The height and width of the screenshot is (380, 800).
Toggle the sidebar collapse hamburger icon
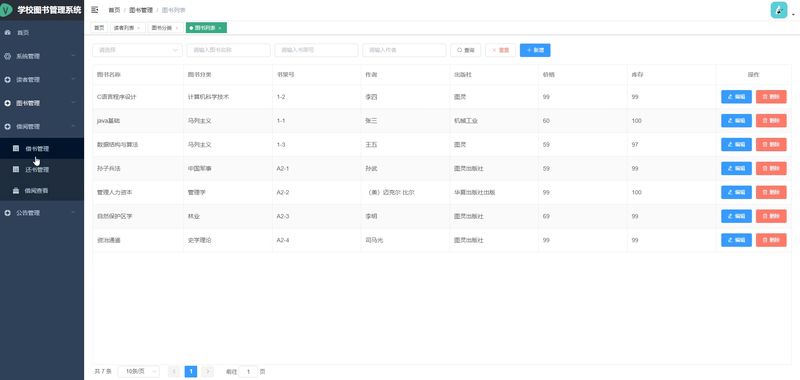pyautogui.click(x=94, y=10)
